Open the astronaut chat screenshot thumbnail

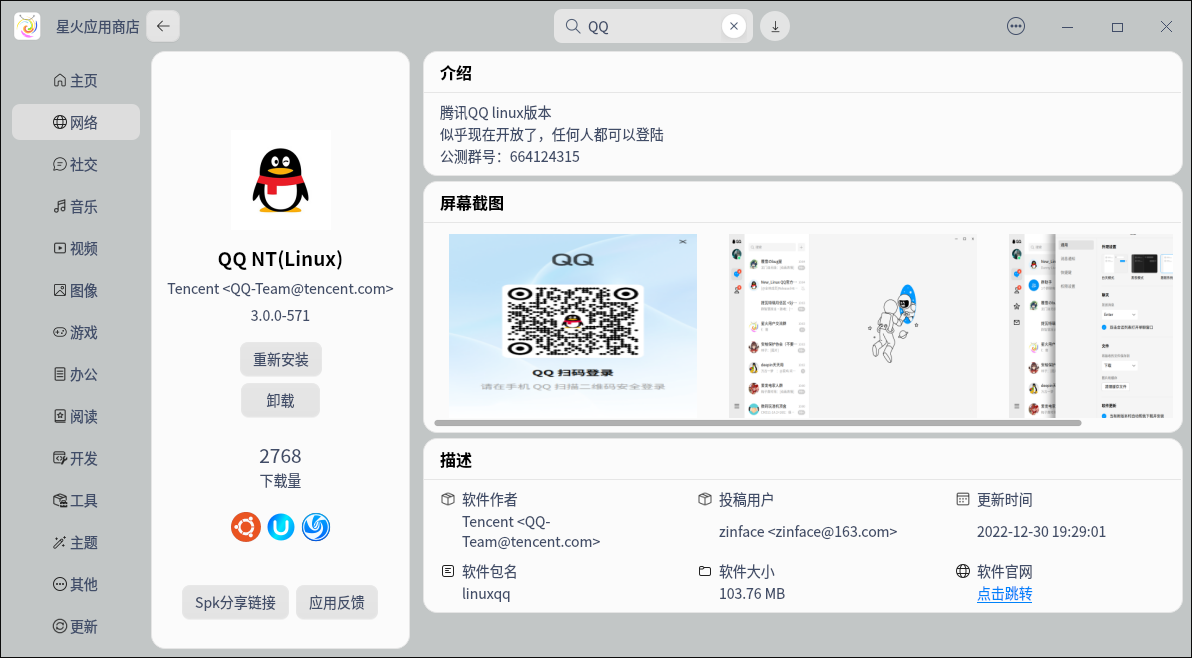click(854, 325)
